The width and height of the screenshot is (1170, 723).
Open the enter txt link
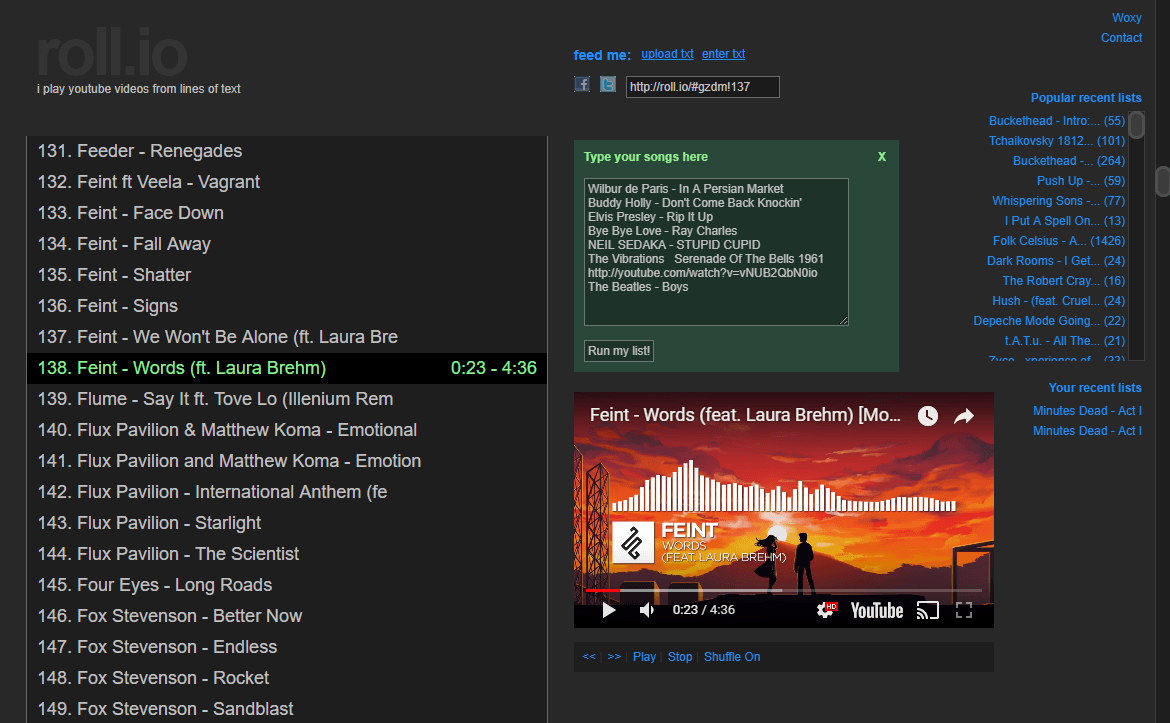pyautogui.click(x=723, y=54)
